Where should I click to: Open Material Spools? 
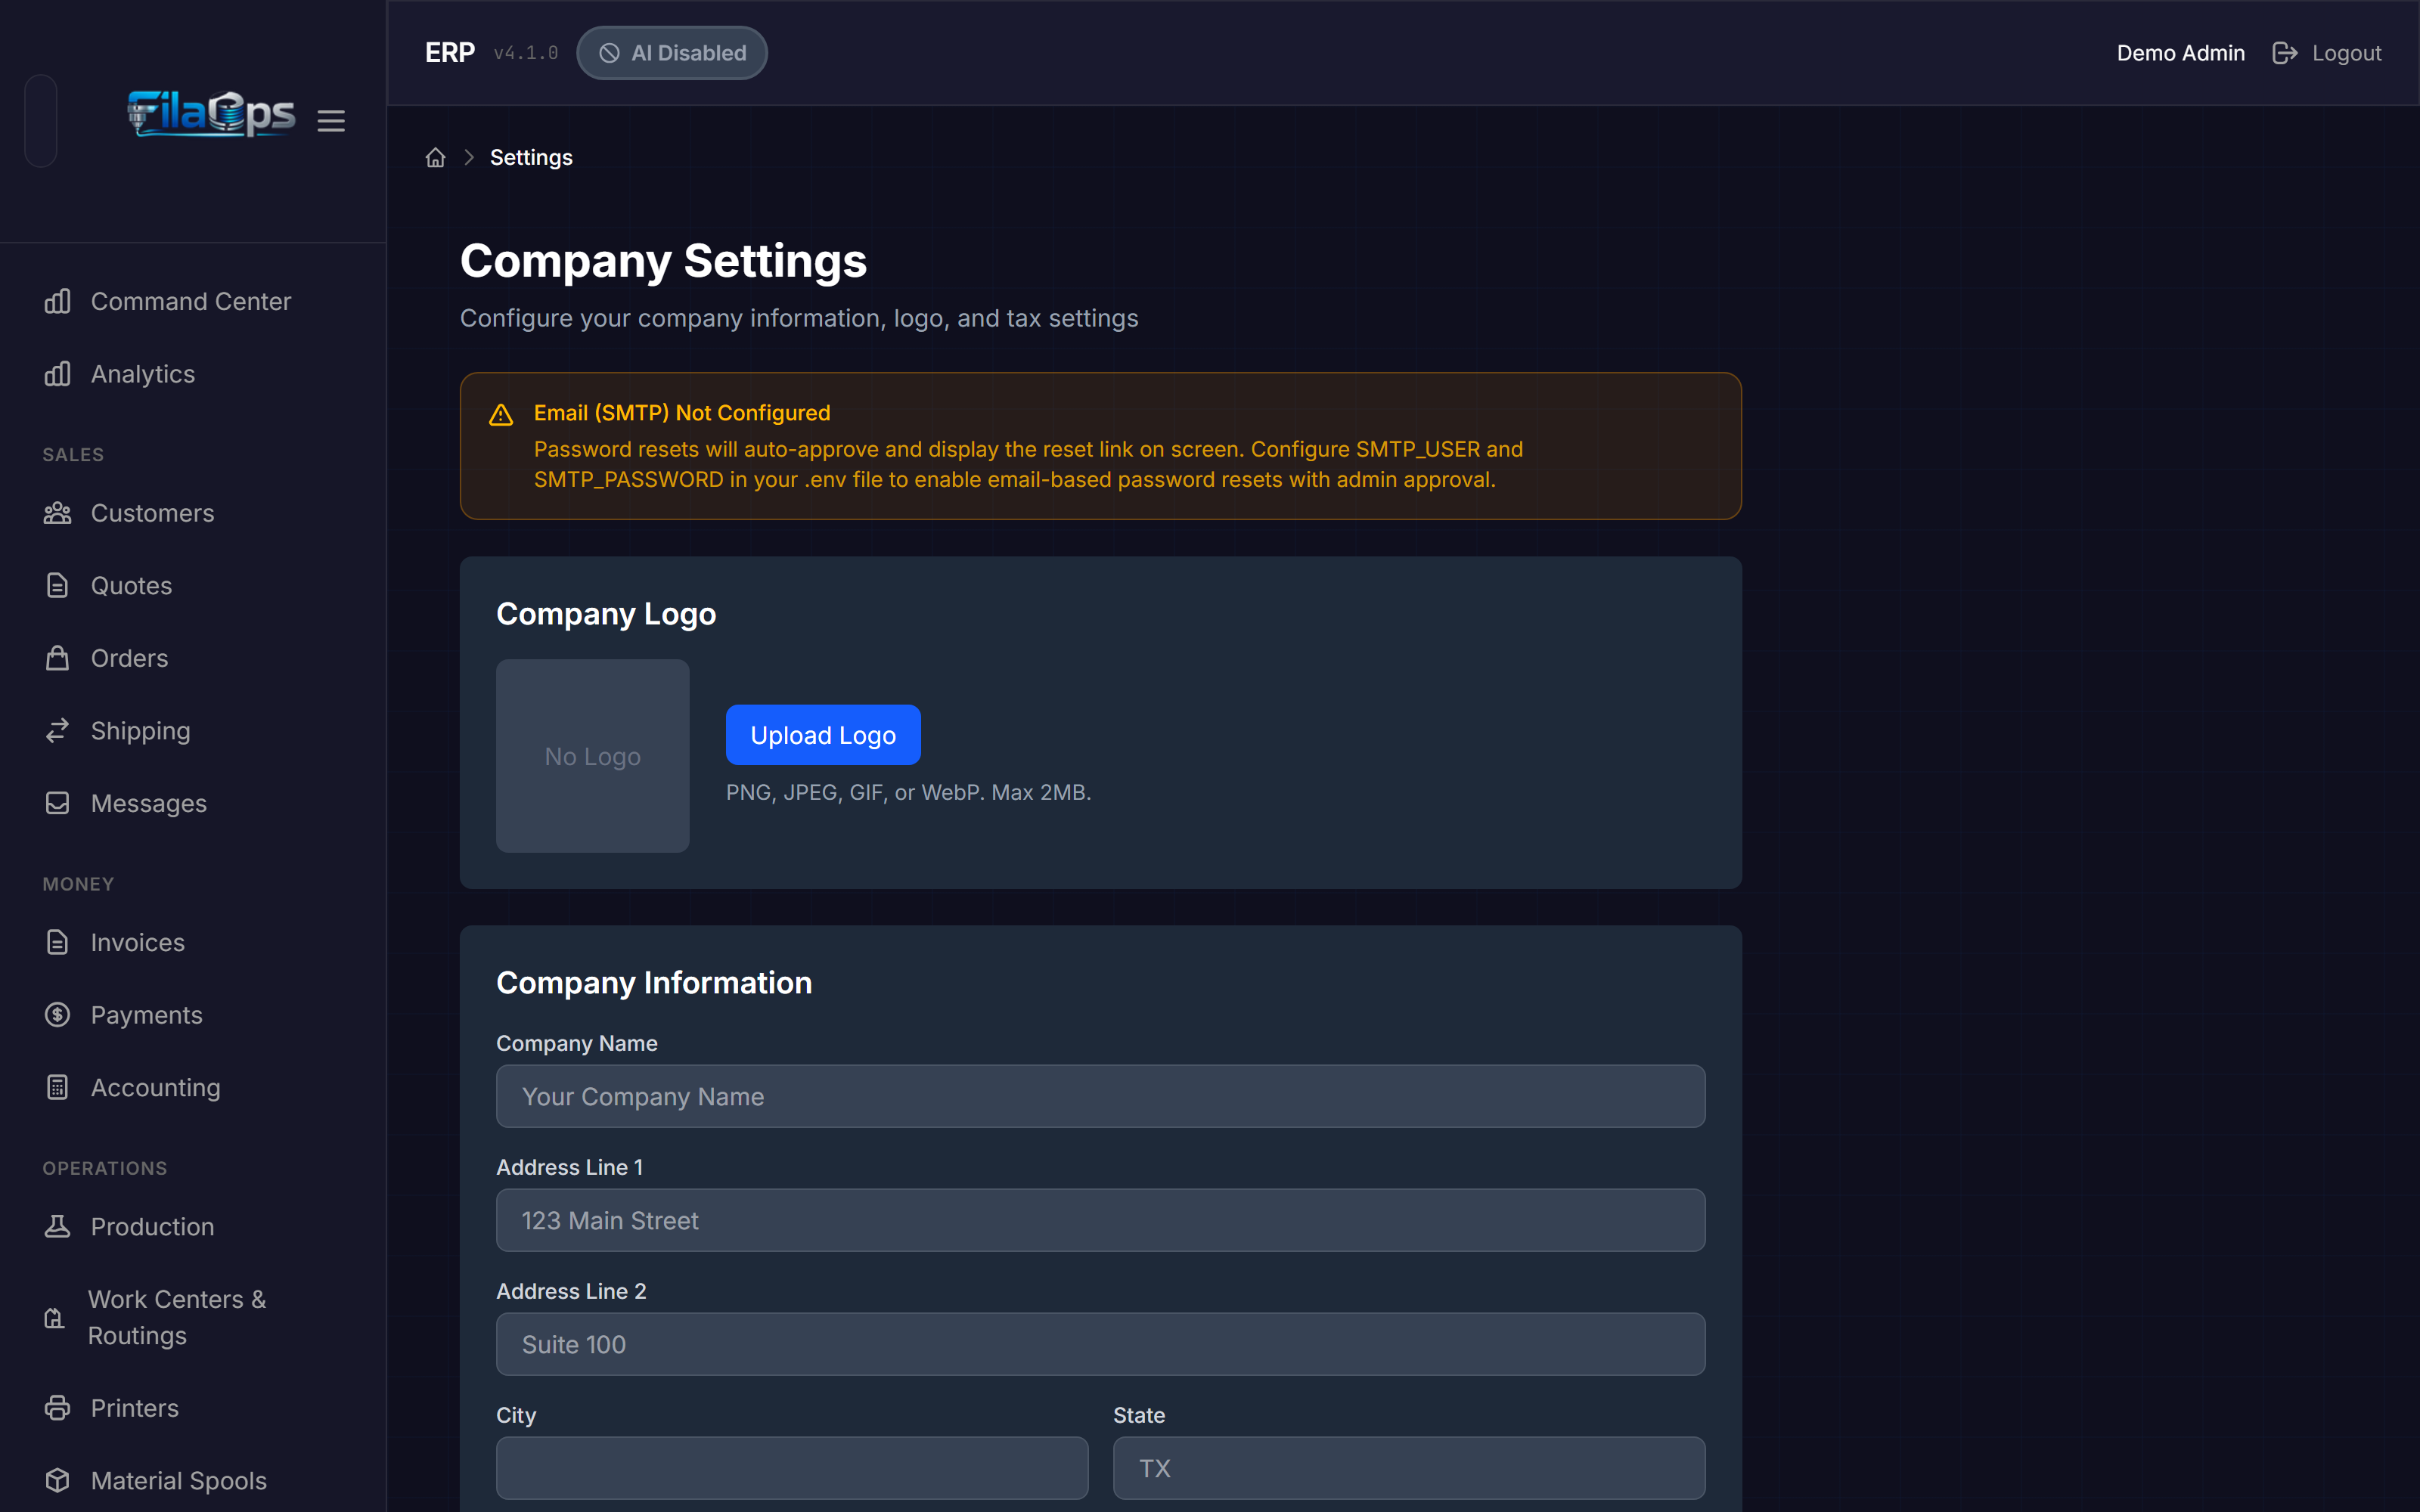pos(193,1480)
